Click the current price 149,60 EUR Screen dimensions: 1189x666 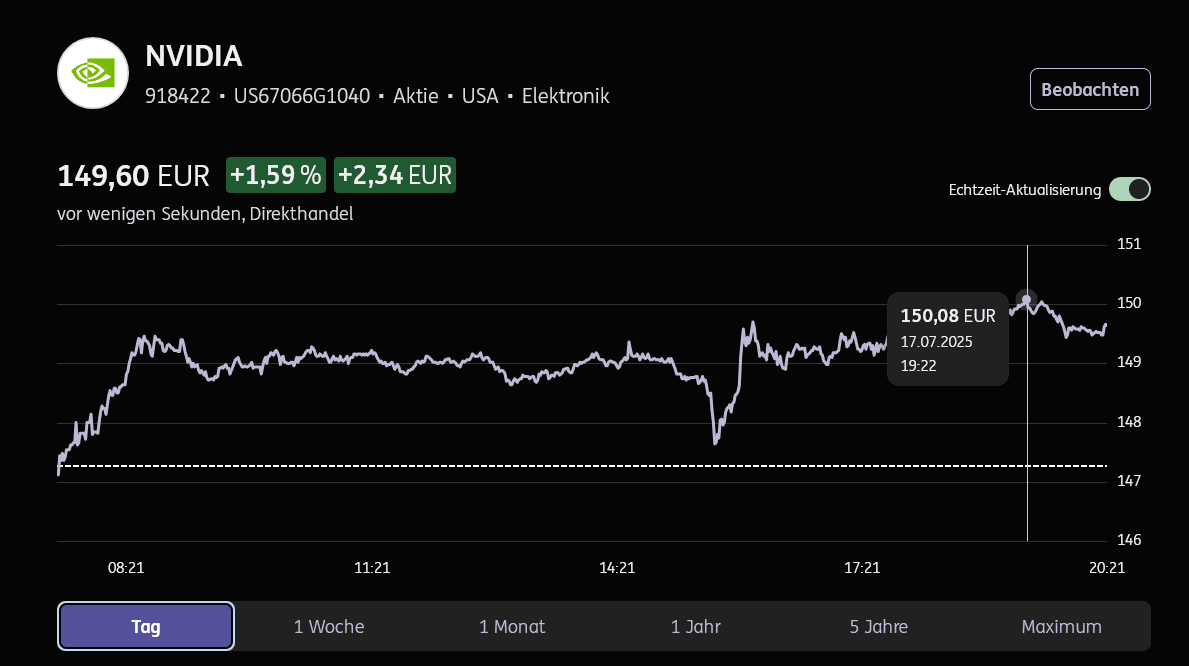pos(133,176)
